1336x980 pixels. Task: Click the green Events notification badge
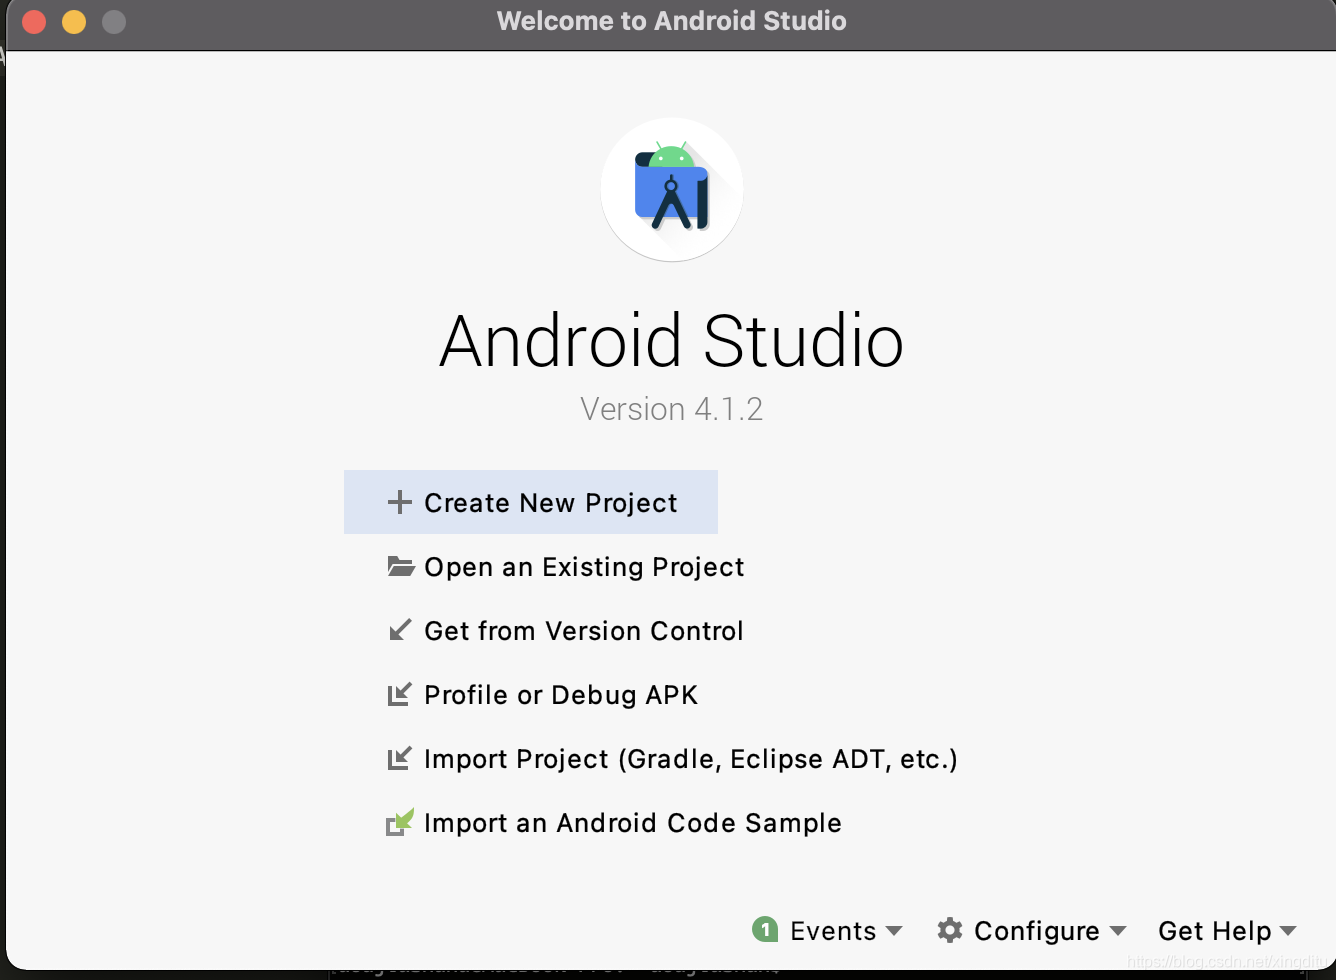pyautogui.click(x=765, y=930)
